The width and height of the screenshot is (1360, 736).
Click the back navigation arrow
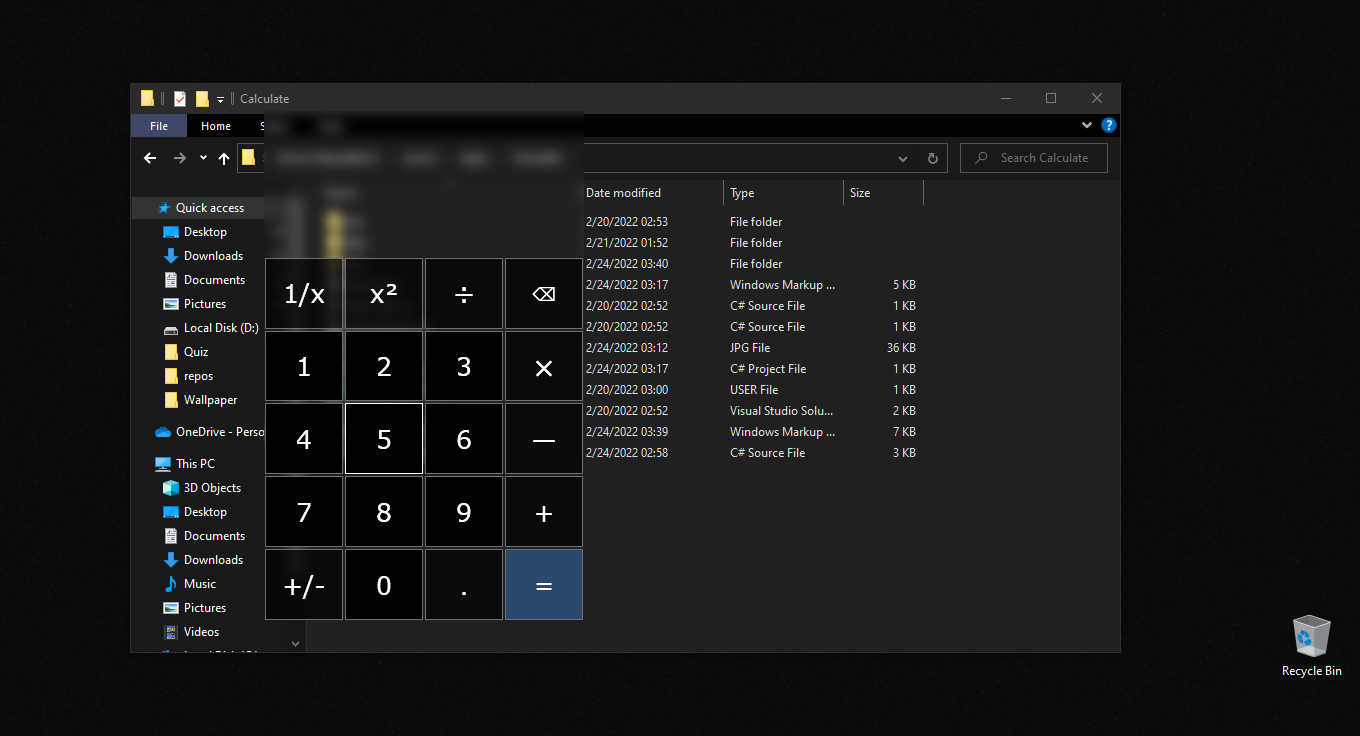coord(150,158)
